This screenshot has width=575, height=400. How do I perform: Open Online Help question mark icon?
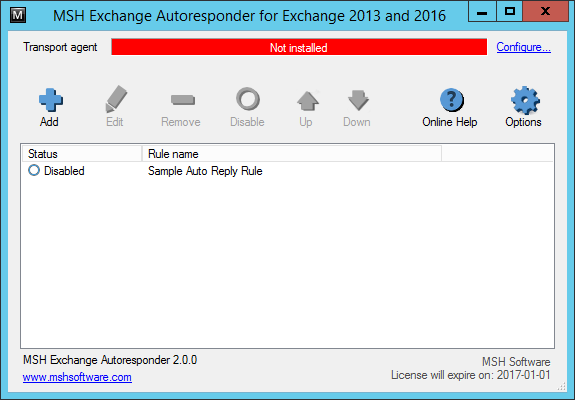coord(451,100)
